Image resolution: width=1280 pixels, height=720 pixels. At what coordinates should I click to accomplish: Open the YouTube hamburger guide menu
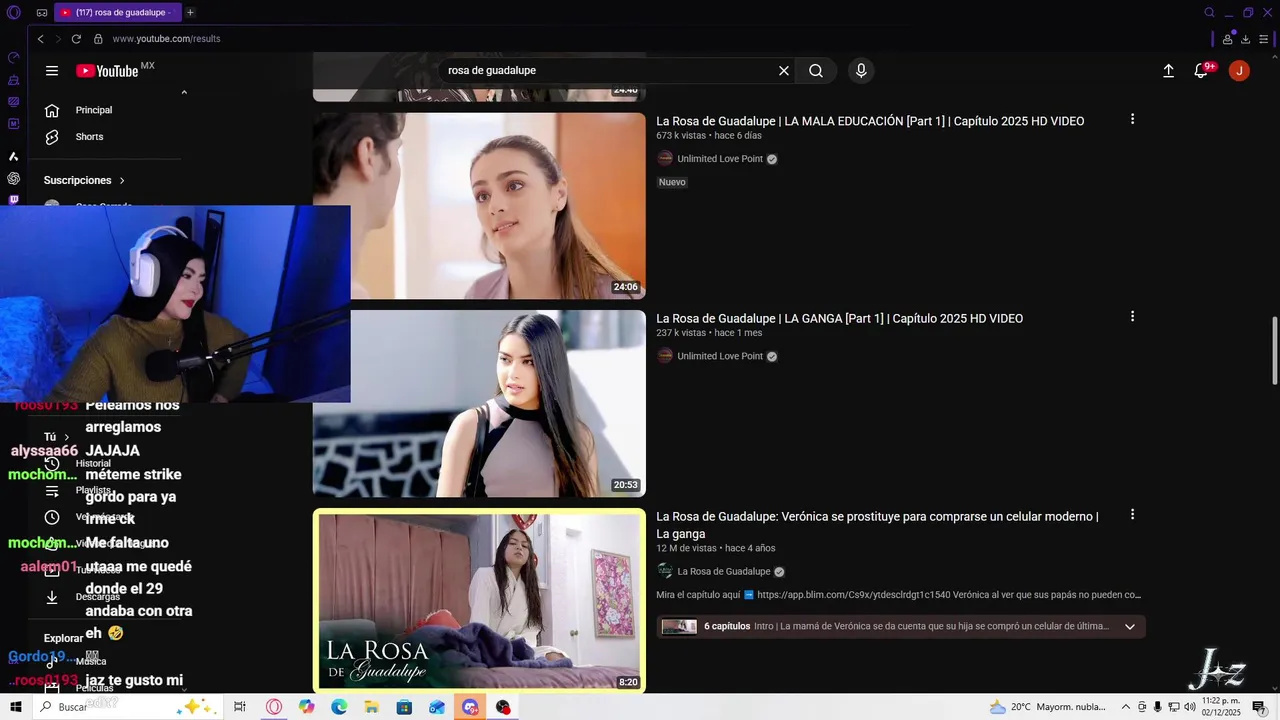[x=52, y=71]
